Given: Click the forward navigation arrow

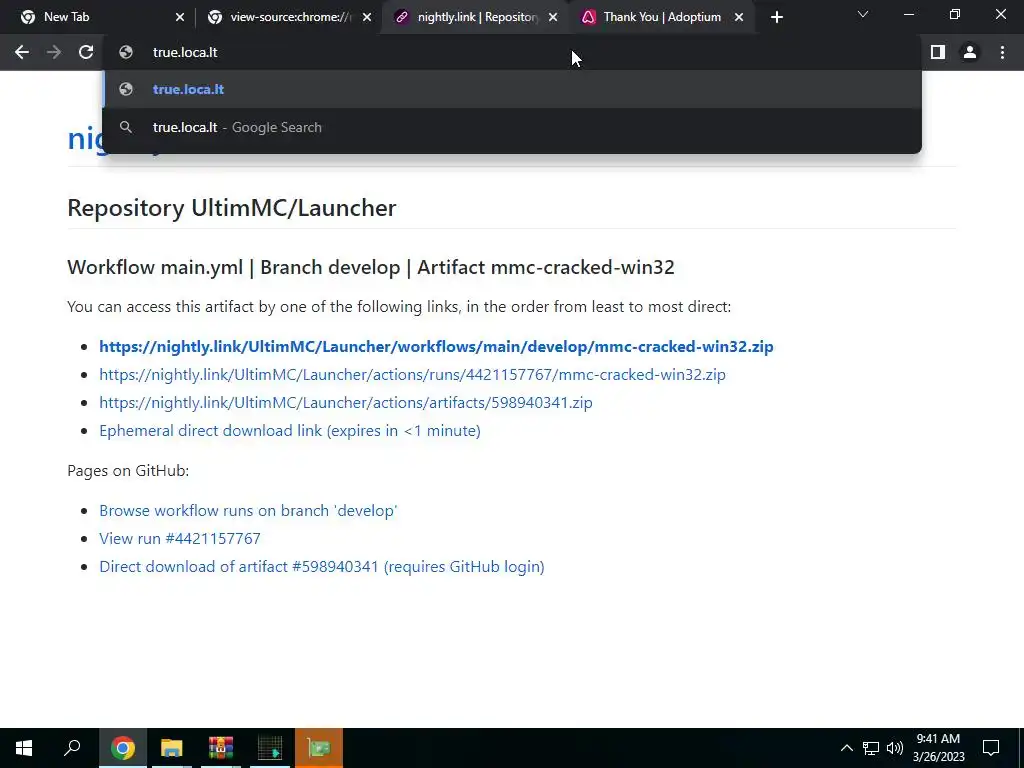Looking at the screenshot, I should coord(54,52).
